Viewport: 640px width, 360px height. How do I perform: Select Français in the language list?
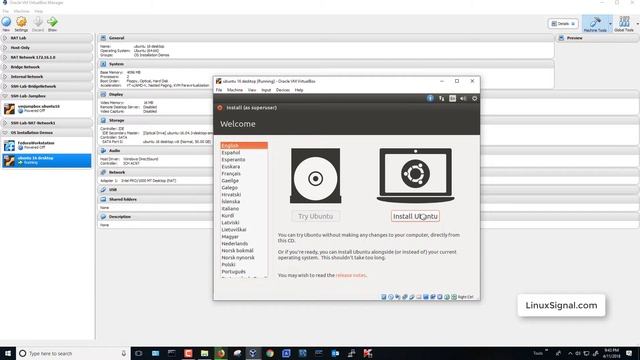coord(244,174)
